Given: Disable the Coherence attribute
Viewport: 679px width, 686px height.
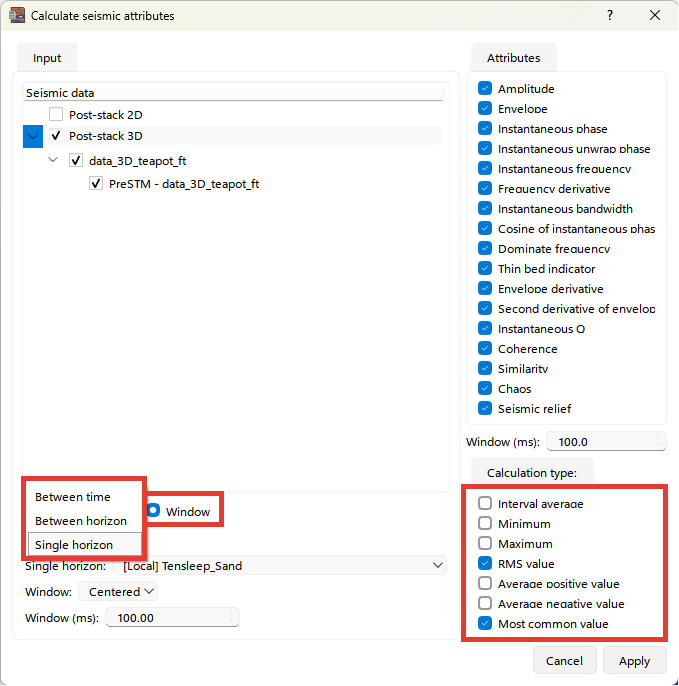Looking at the screenshot, I should (x=485, y=349).
